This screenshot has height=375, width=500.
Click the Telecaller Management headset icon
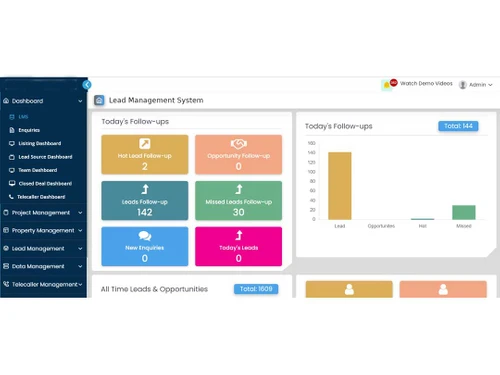coord(6,284)
